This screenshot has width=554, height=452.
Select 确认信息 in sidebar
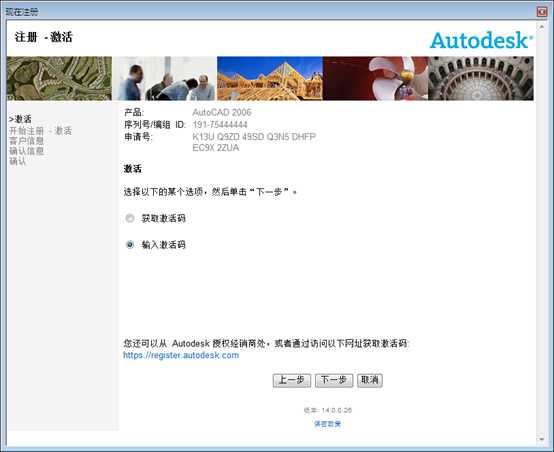[26, 151]
